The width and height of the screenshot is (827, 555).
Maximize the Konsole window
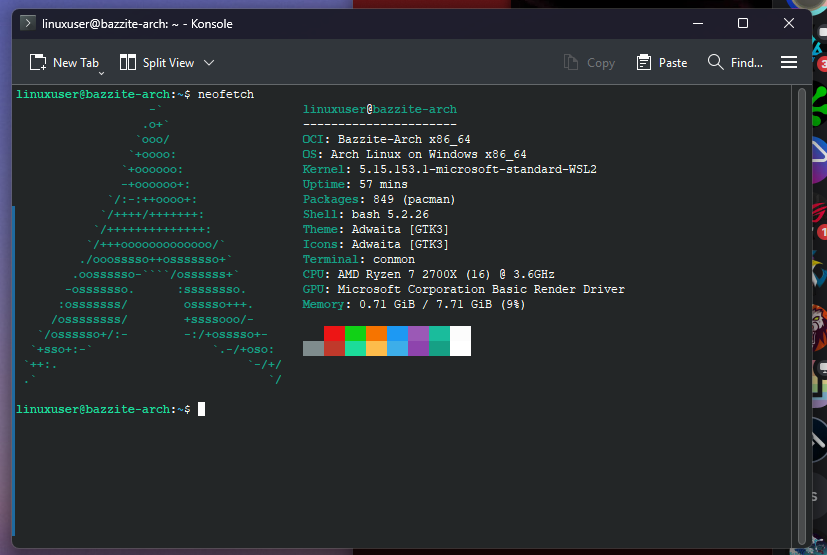tap(743, 23)
